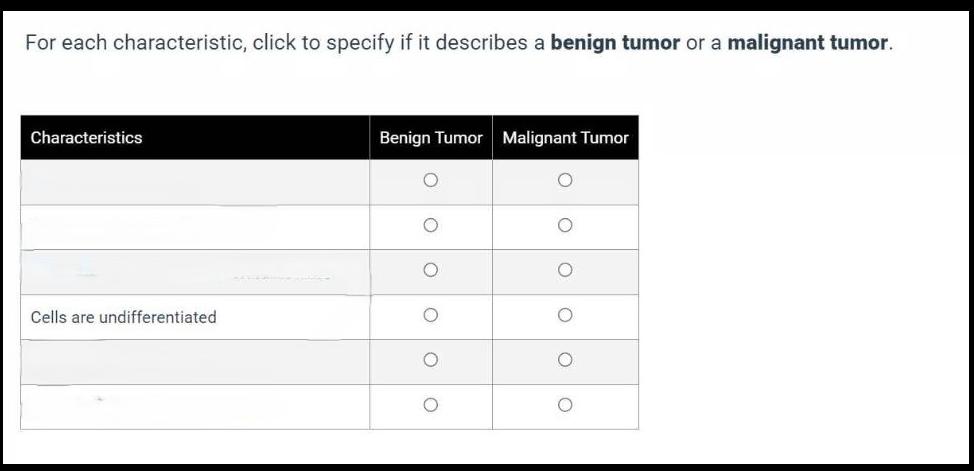Click the empty first characteristic cell
The height and width of the screenshot is (471, 974).
point(195,182)
